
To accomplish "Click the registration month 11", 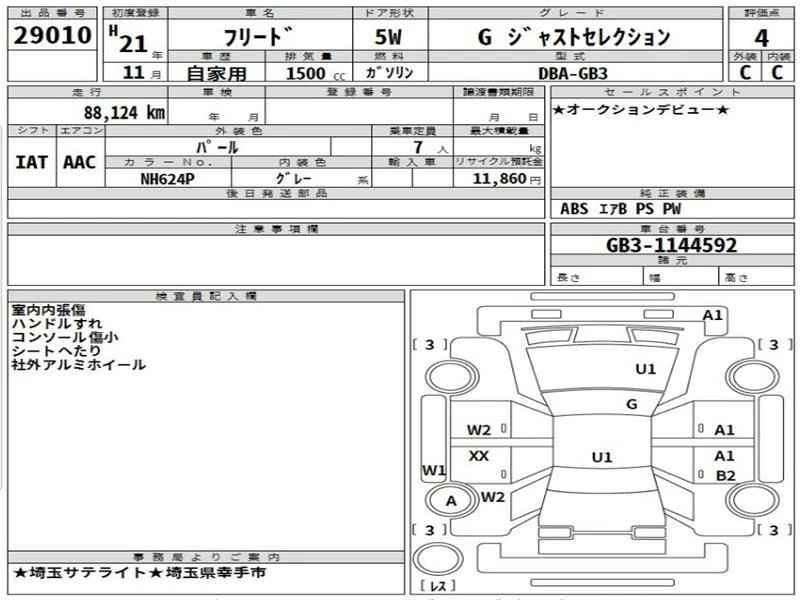I will click(134, 72).
